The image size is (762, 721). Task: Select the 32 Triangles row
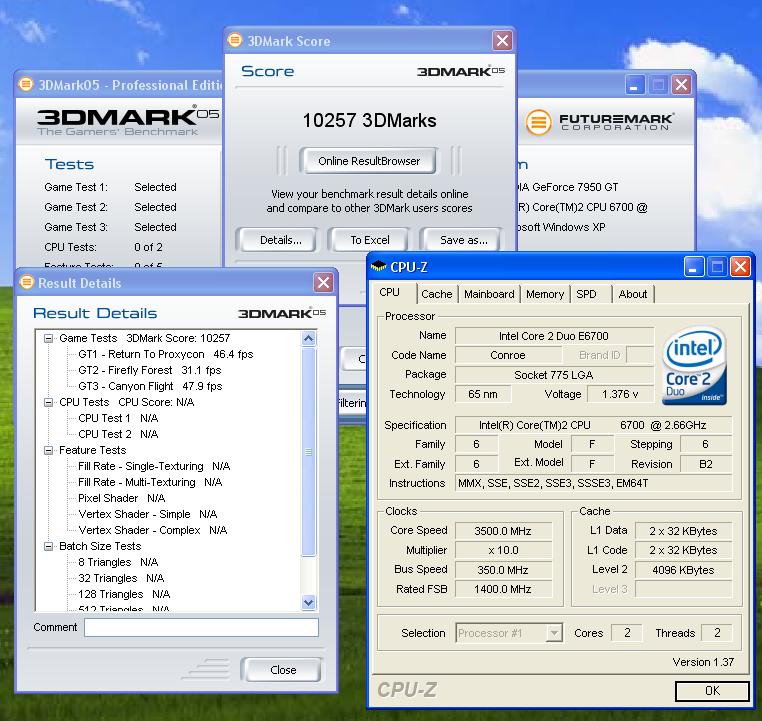pos(121,579)
